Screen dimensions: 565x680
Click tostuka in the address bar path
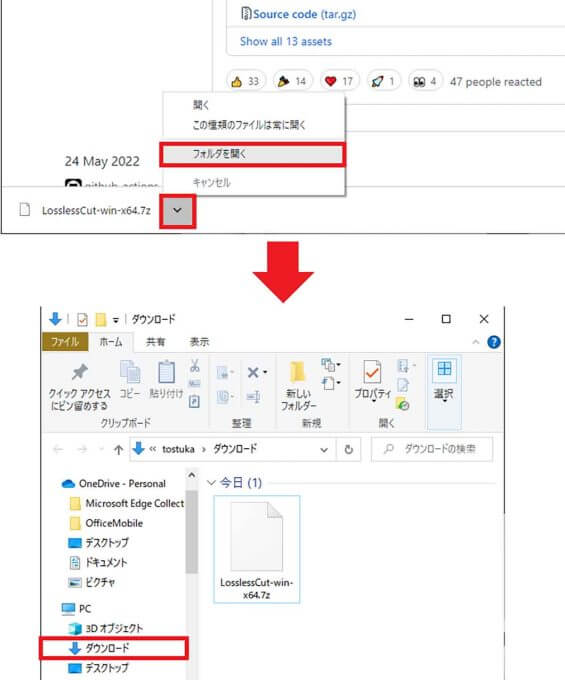coord(178,449)
